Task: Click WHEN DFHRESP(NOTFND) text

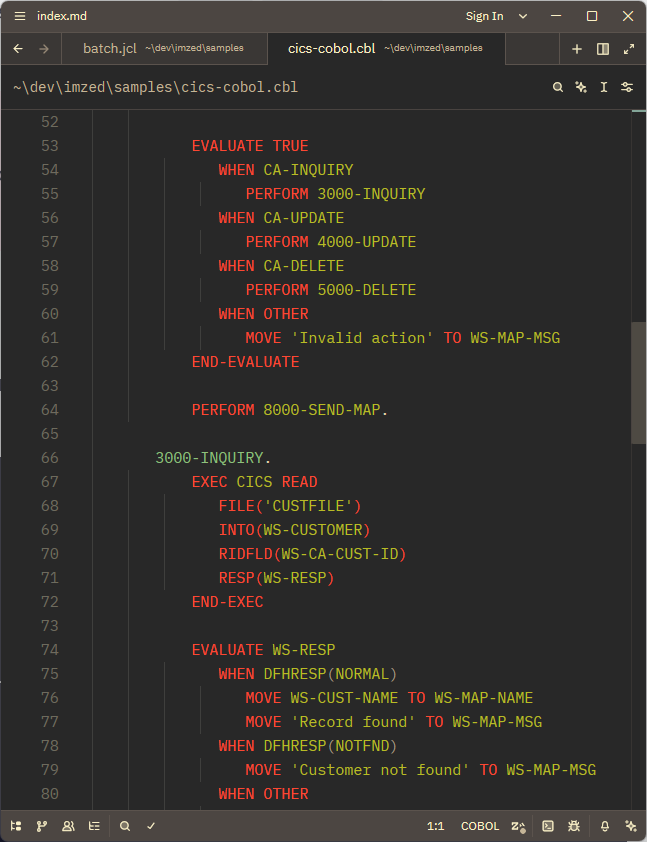Action: [x=308, y=746]
